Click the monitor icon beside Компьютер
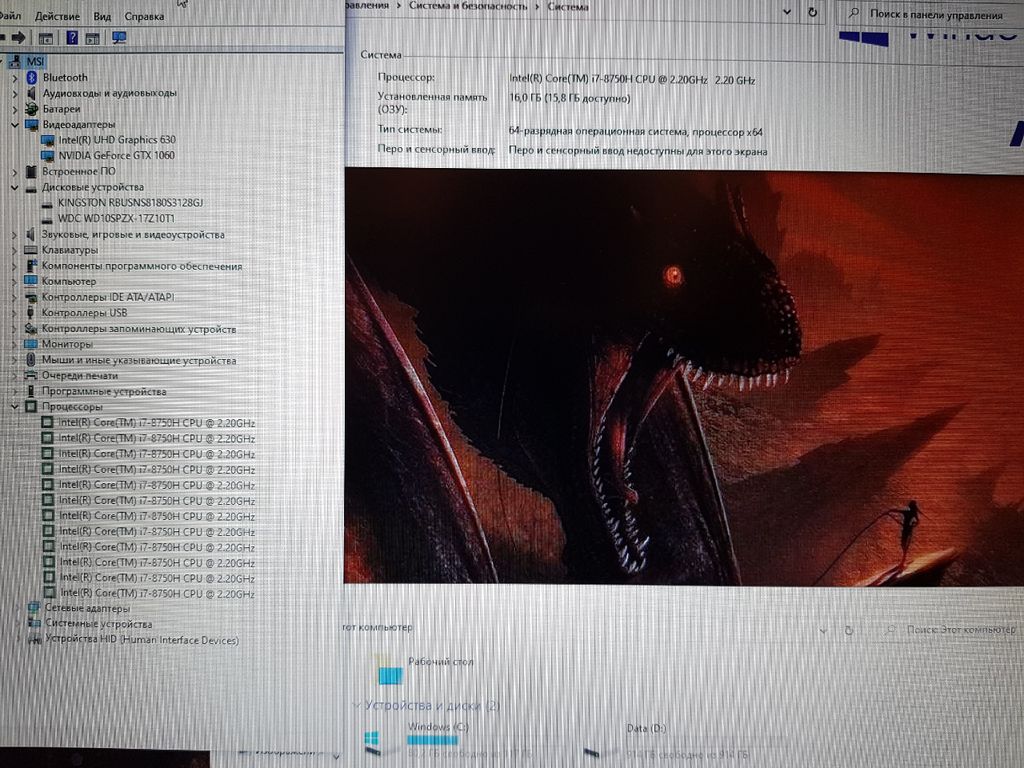 click(x=30, y=281)
